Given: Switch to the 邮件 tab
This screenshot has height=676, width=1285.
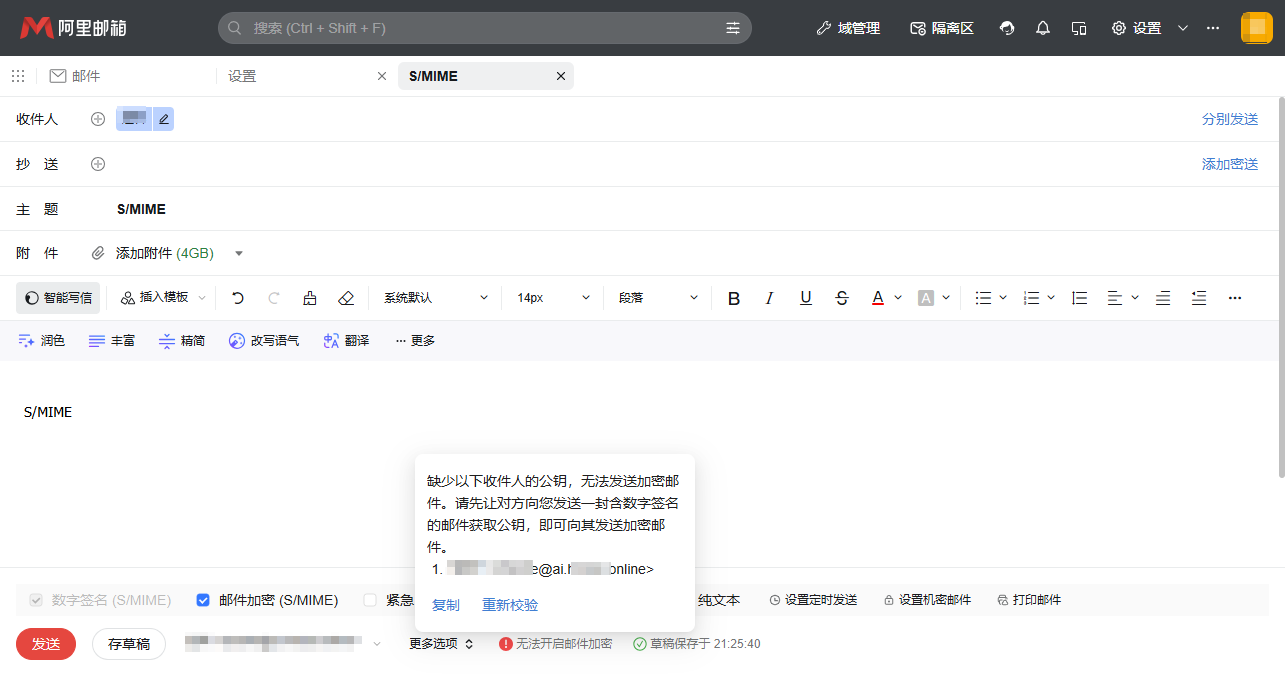Looking at the screenshot, I should (x=76, y=76).
